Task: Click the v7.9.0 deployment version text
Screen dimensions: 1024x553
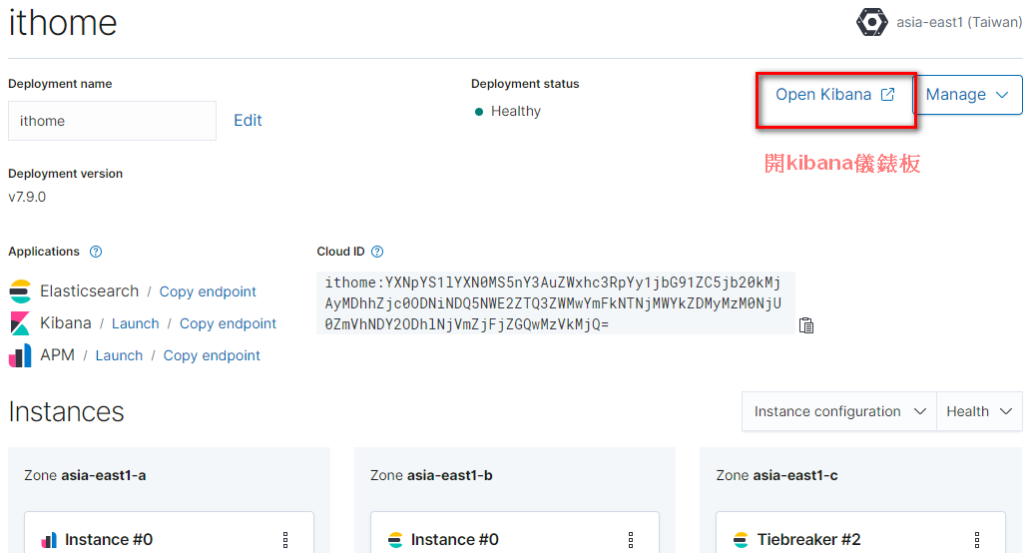Action: [27, 197]
